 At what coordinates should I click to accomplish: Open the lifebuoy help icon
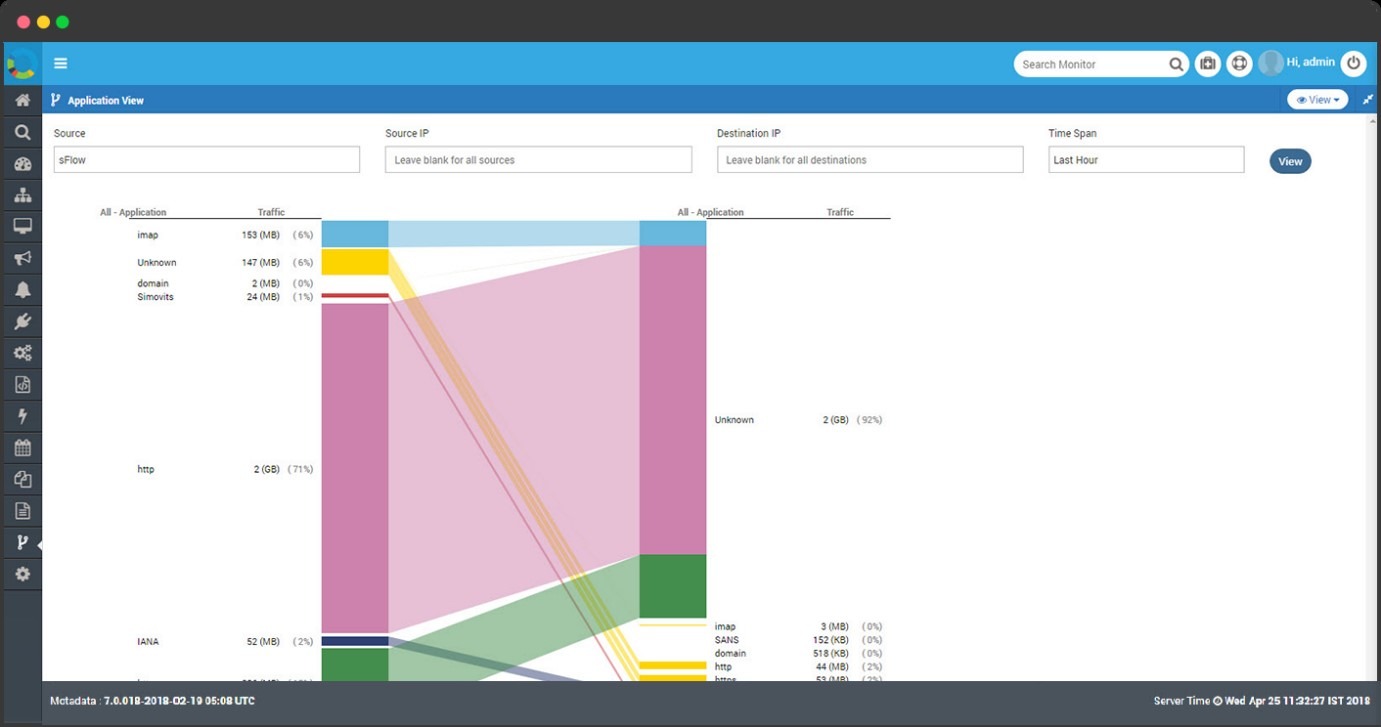[x=1239, y=64]
